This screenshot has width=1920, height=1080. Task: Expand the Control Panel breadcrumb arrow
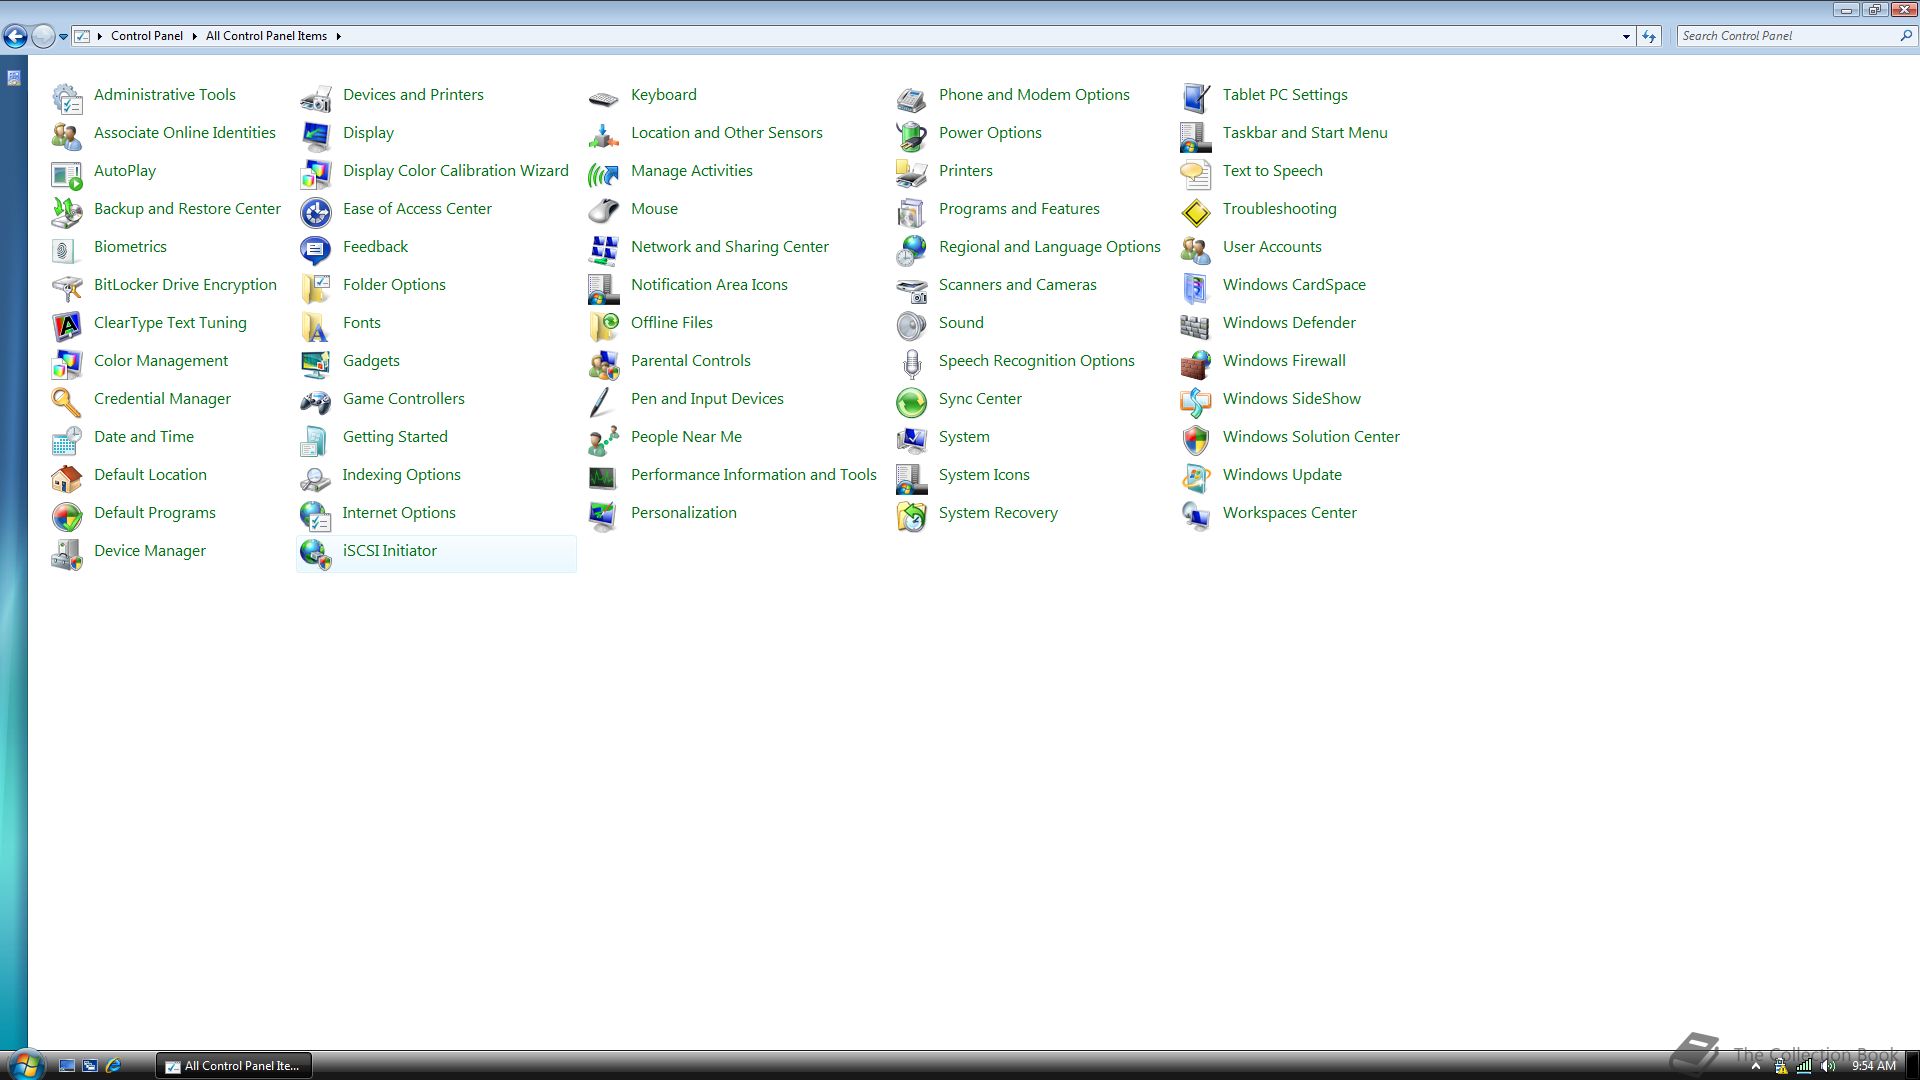point(194,36)
